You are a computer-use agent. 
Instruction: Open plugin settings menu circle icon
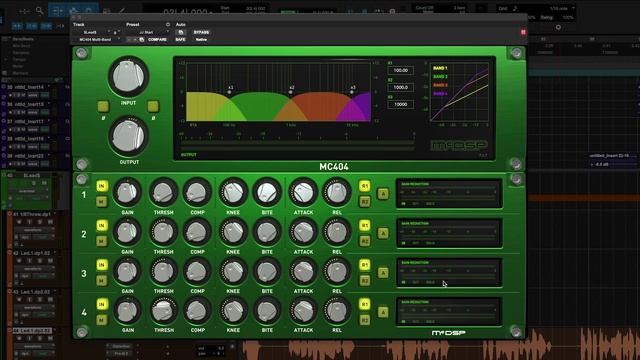pyautogui.click(x=168, y=24)
